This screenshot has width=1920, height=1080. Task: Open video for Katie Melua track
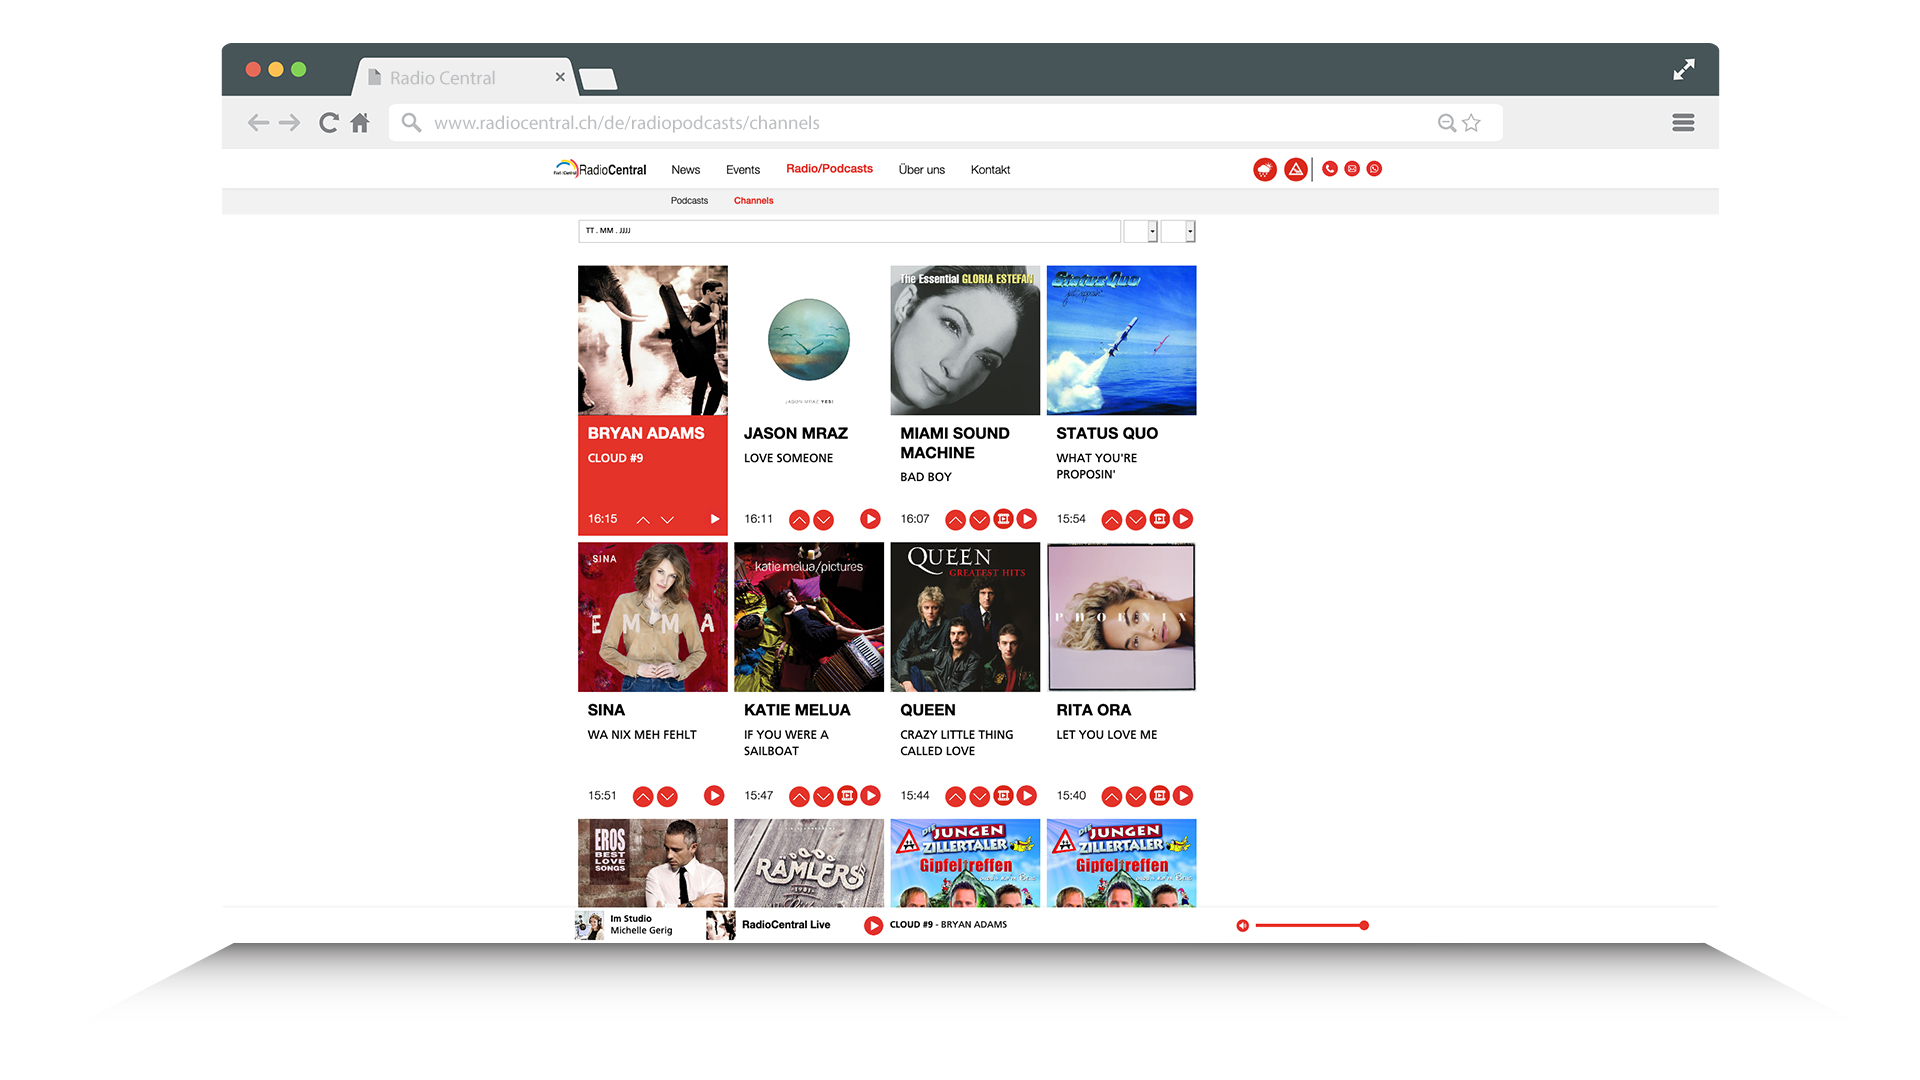point(847,796)
